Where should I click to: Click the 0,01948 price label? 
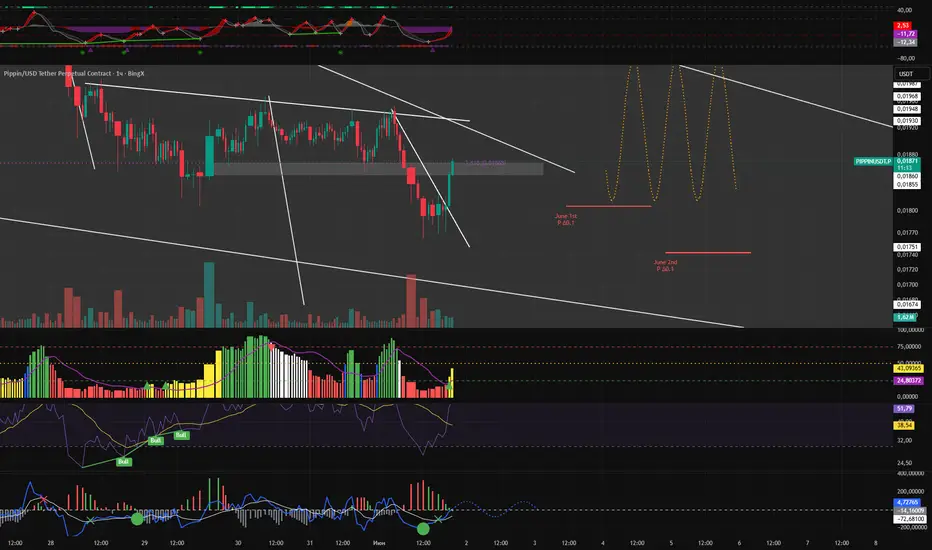pos(907,109)
